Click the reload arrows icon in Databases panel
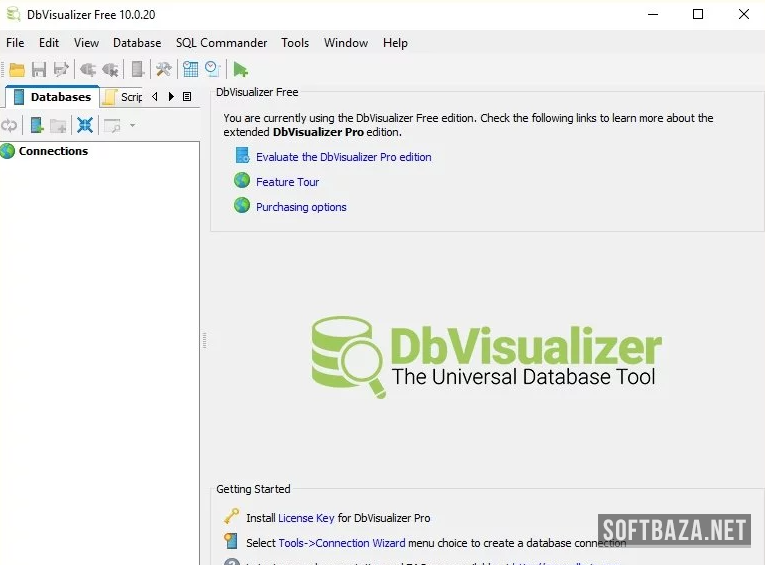765x565 pixels. (x=9, y=125)
